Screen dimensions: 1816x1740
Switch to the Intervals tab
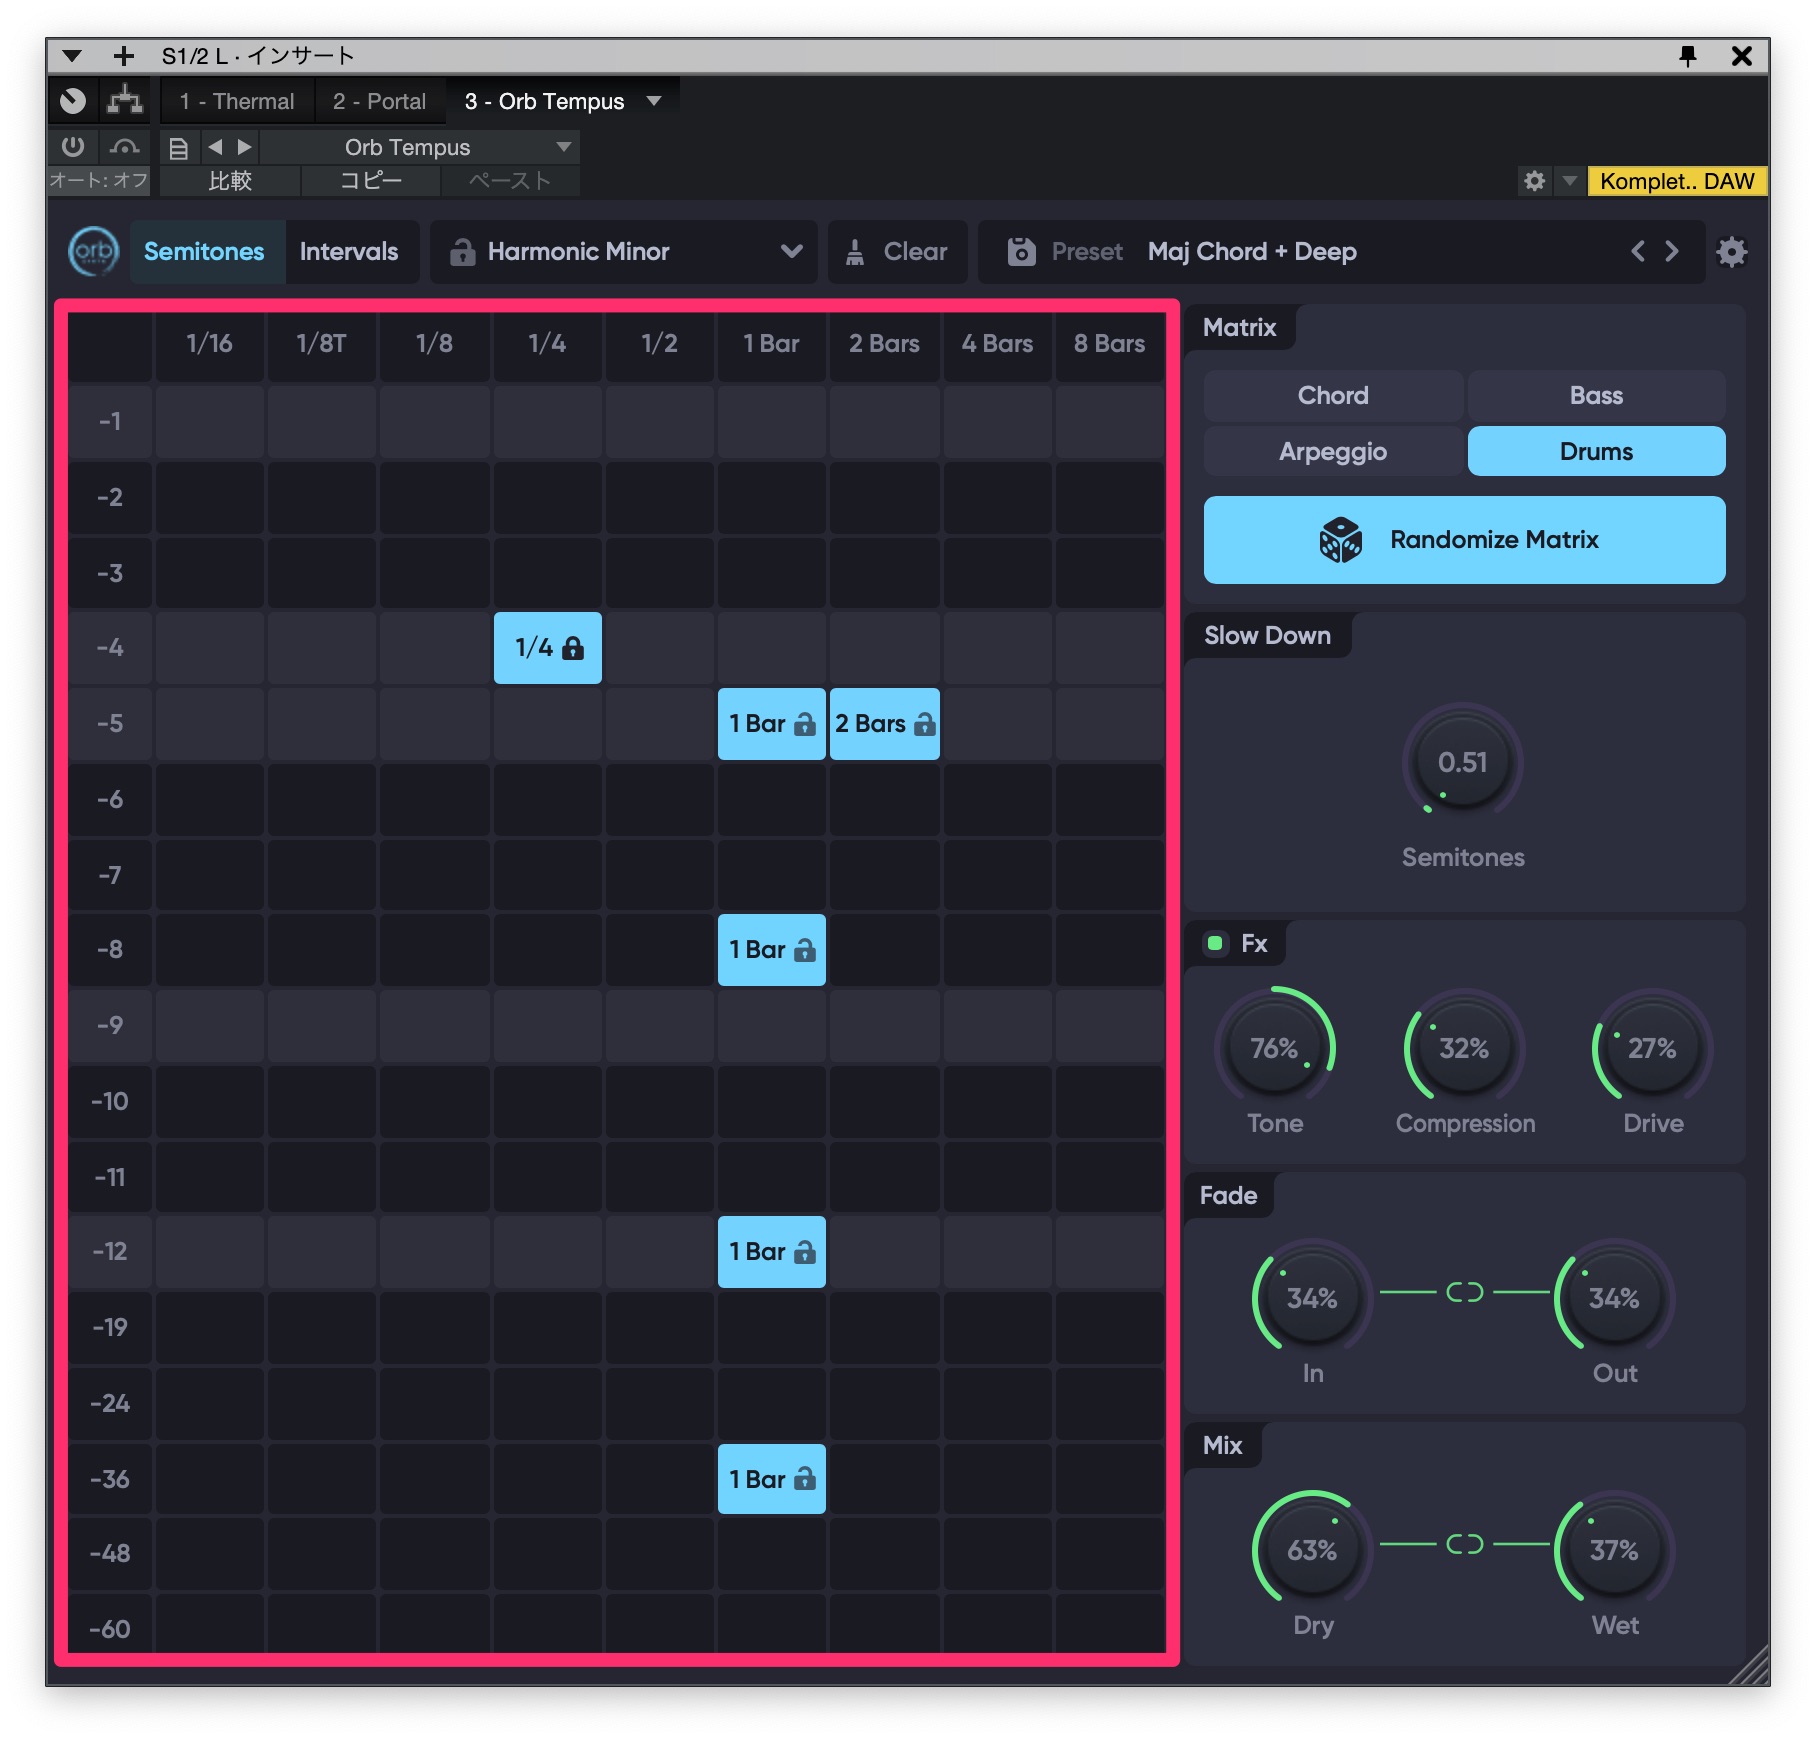click(349, 252)
